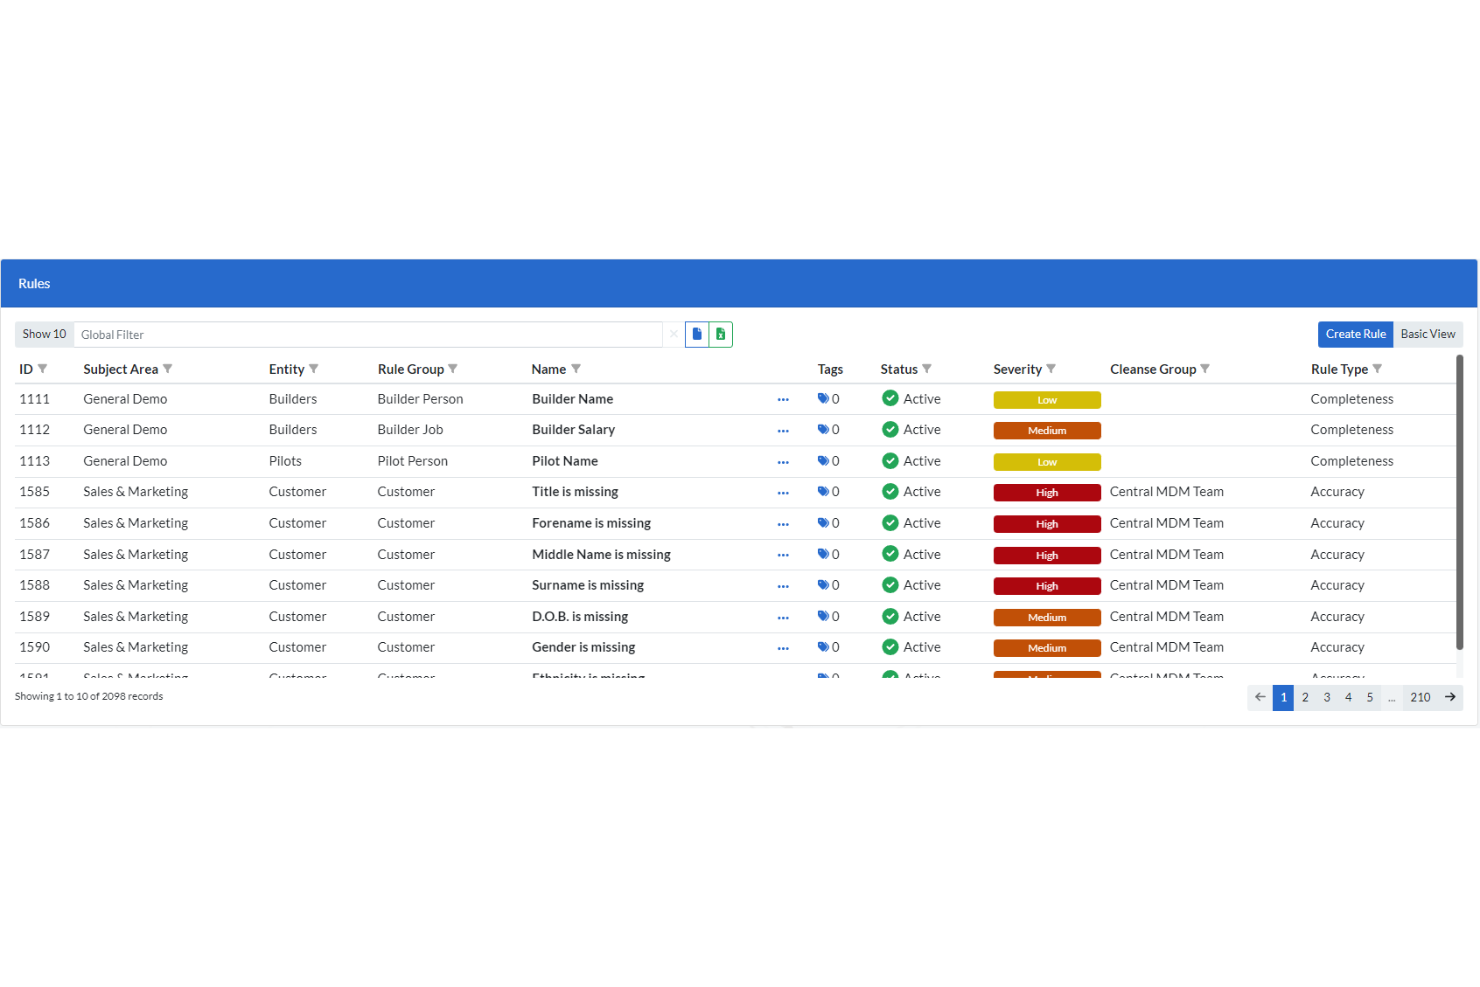Go to page 210 of the results

coord(1420,697)
